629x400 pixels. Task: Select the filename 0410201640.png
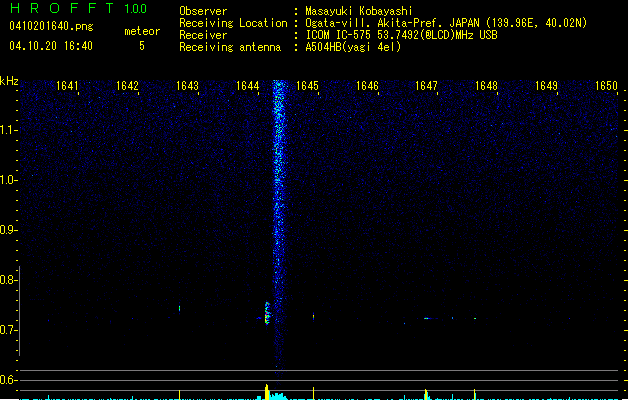[x=51, y=26]
